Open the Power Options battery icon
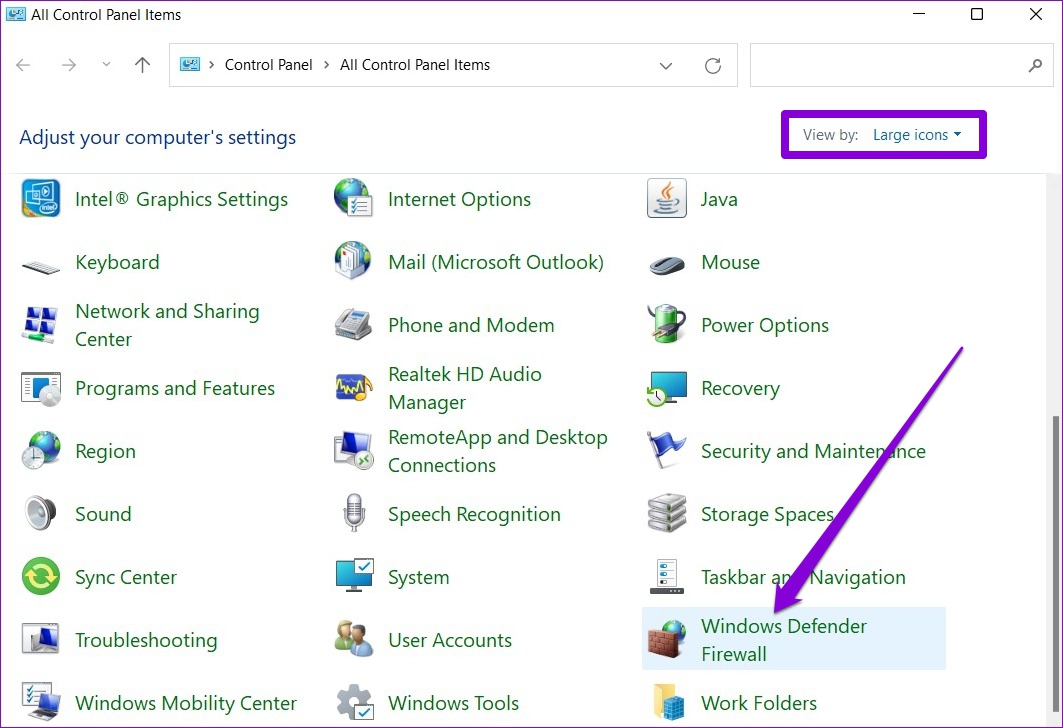1063x728 pixels. 667,325
